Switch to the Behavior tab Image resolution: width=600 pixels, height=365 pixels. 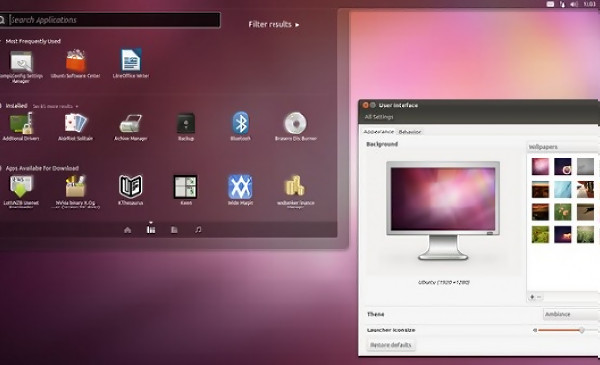pyautogui.click(x=409, y=132)
